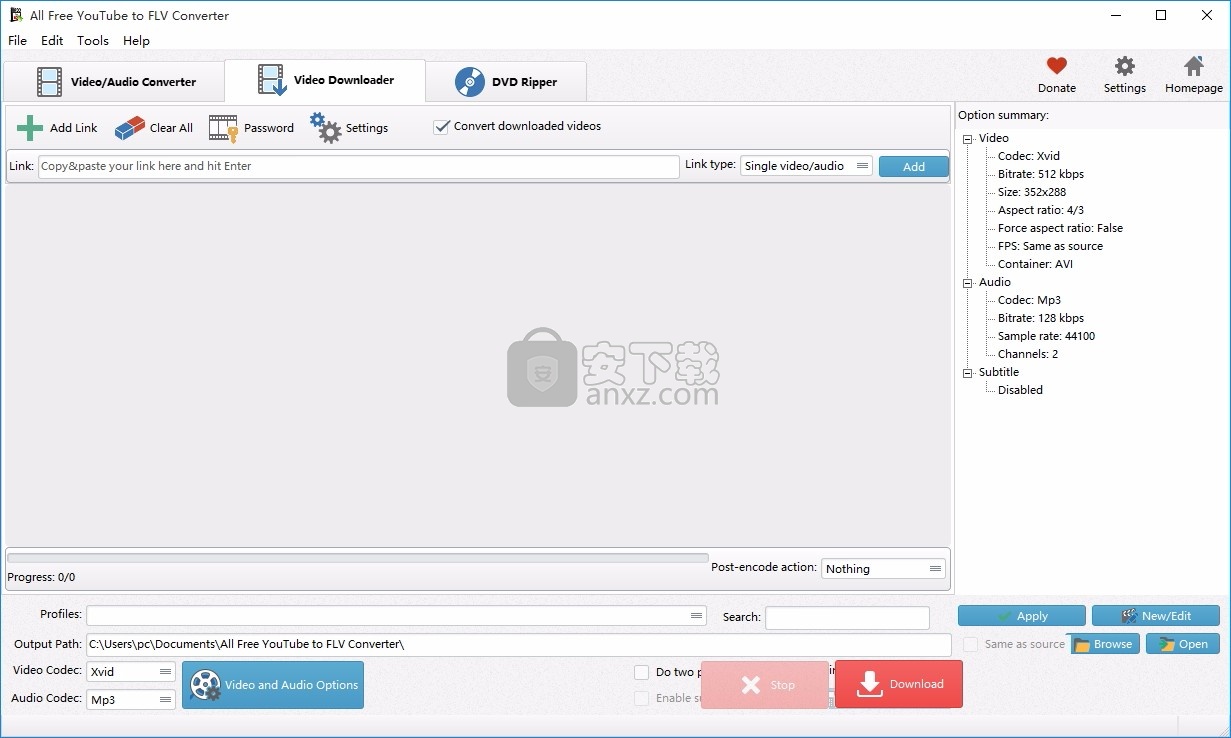Open the File menu
The image size is (1231, 738).
(x=17, y=41)
